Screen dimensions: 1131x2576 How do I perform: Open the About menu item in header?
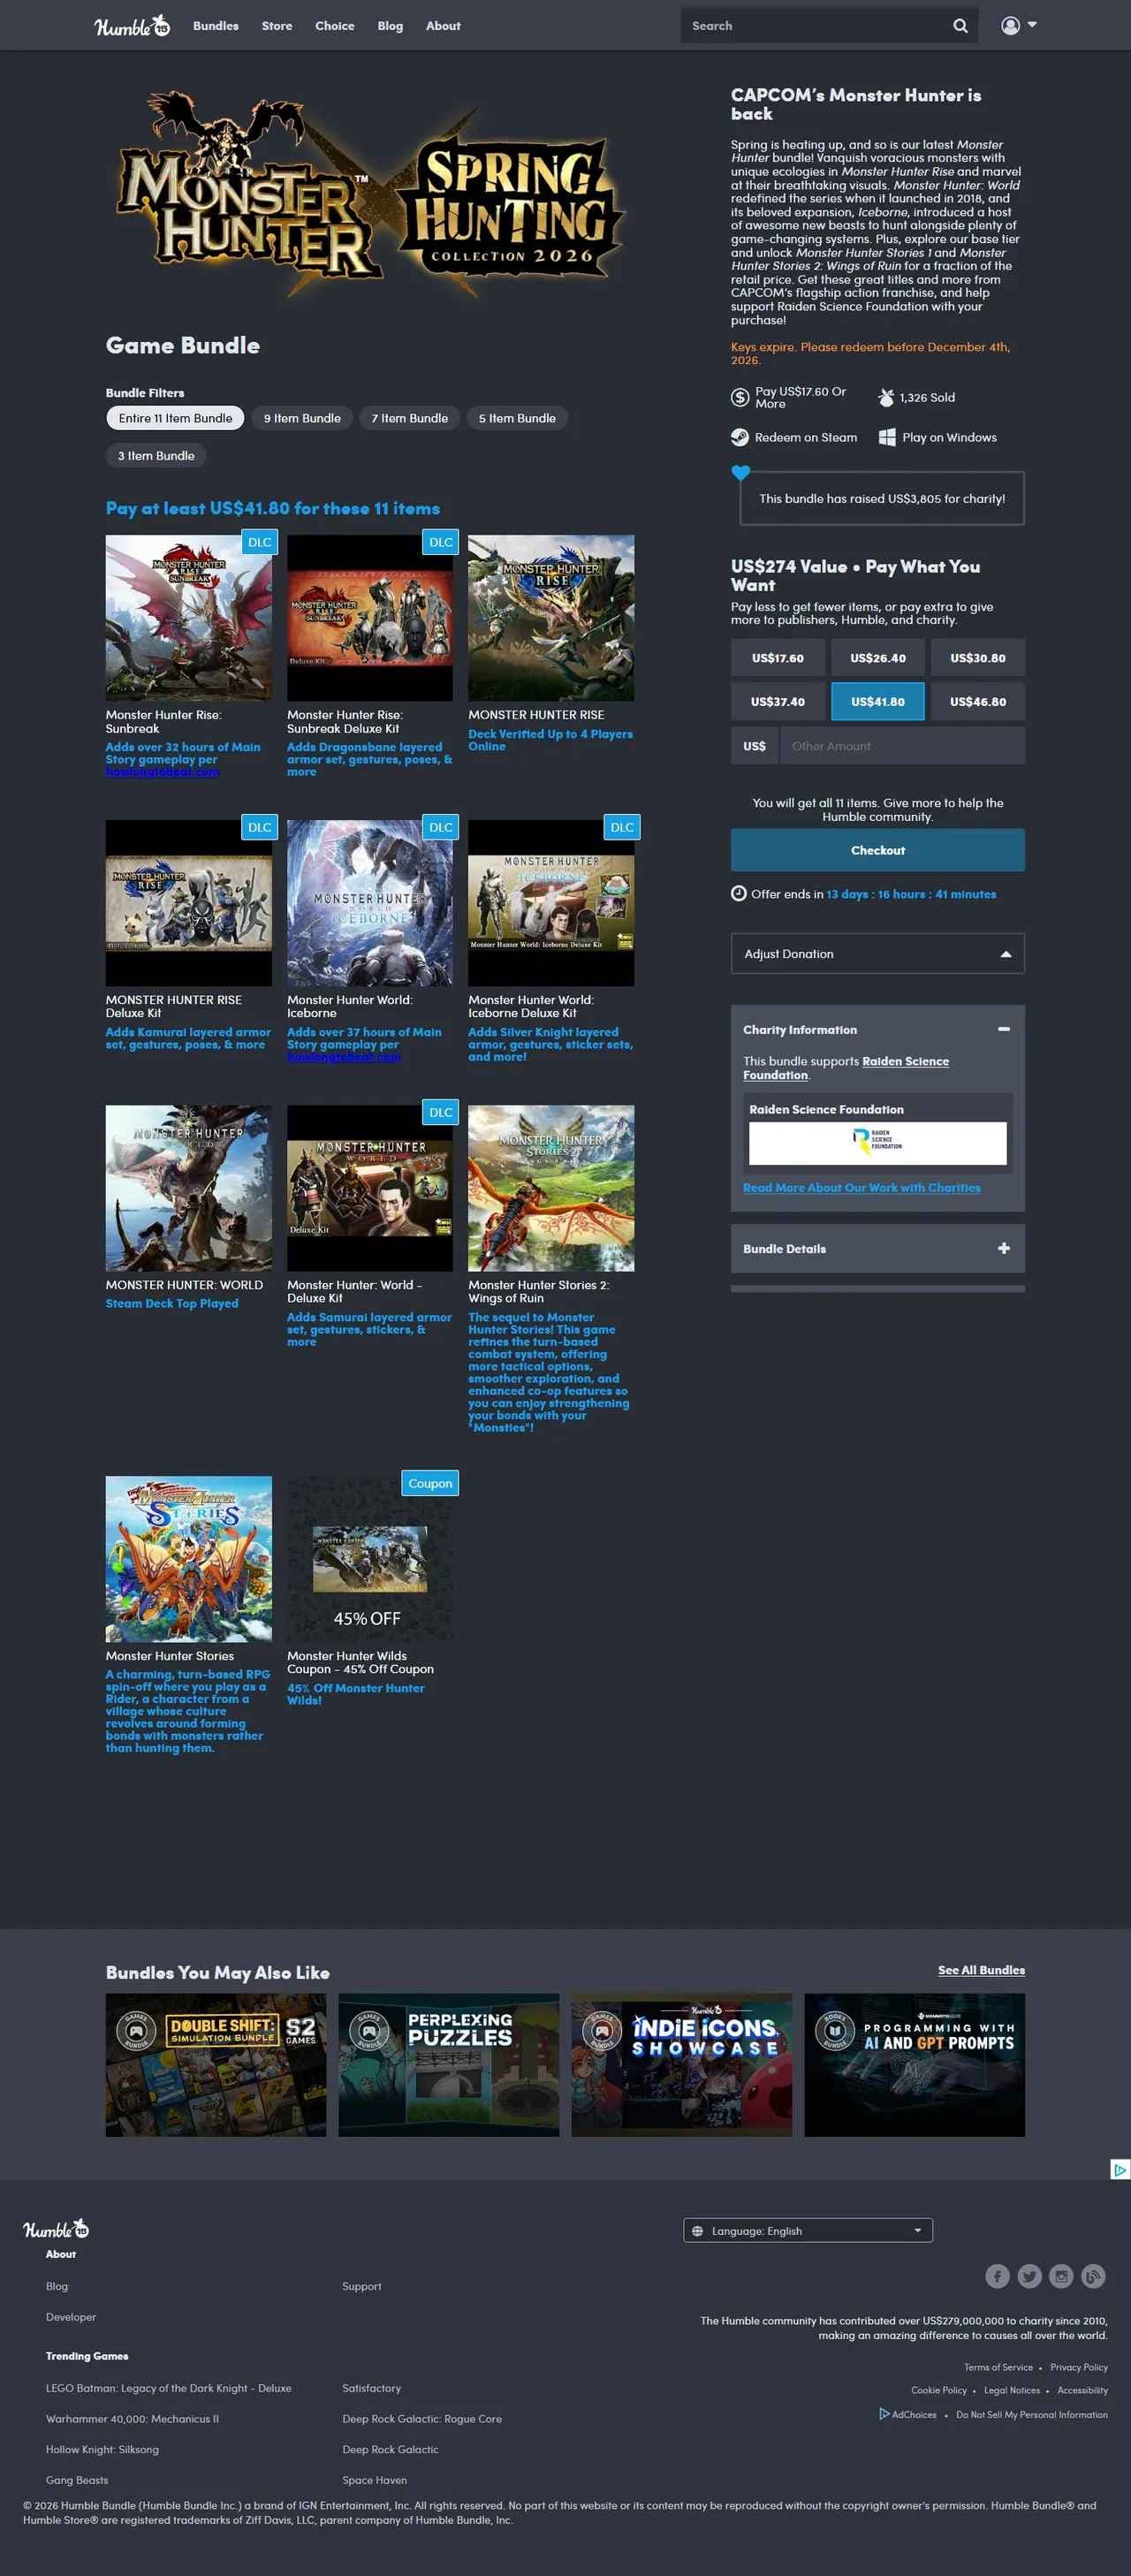tap(443, 26)
